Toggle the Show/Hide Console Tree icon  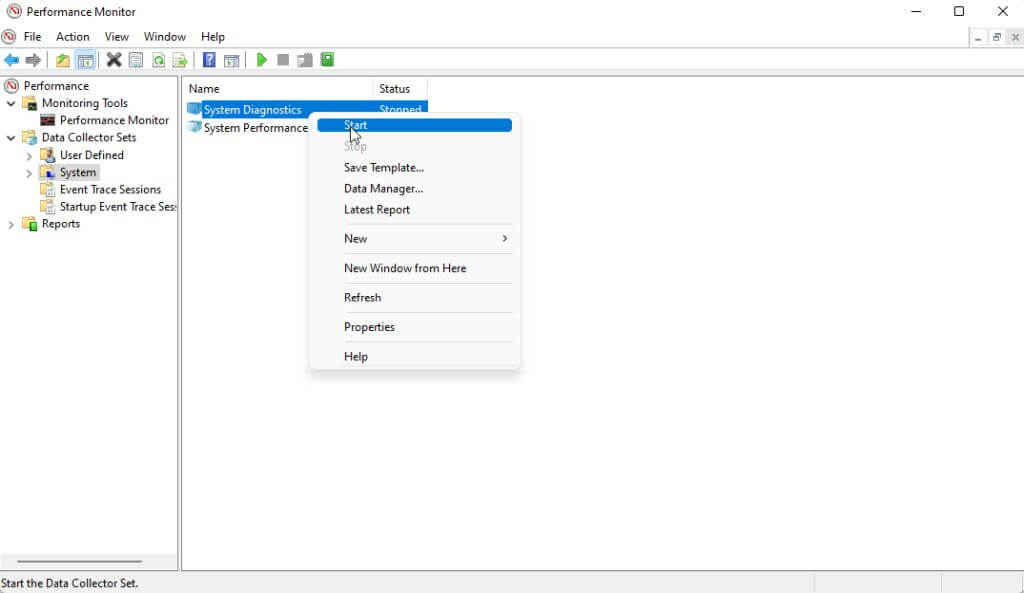point(85,60)
